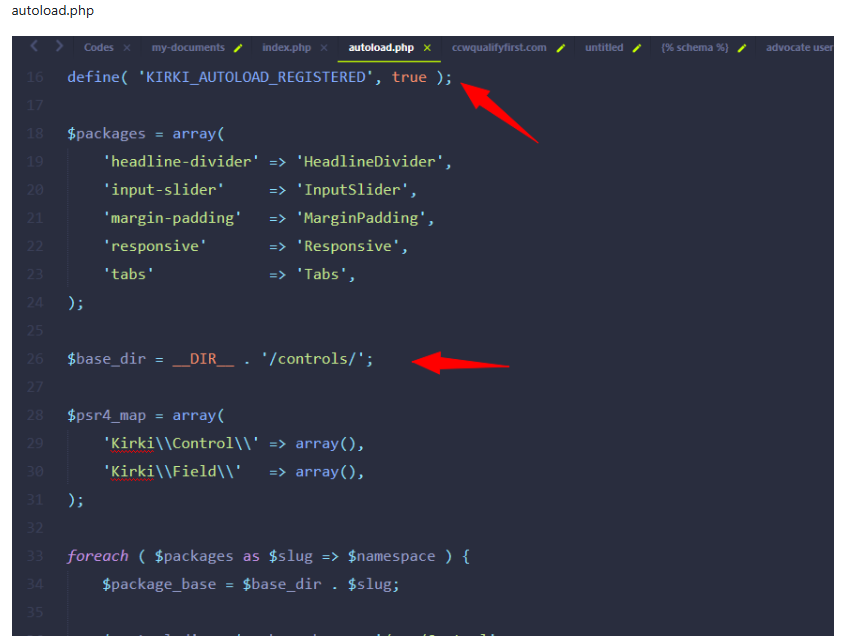Switch to the my-documents tab
Screen dimensions: 841x639
point(187,48)
